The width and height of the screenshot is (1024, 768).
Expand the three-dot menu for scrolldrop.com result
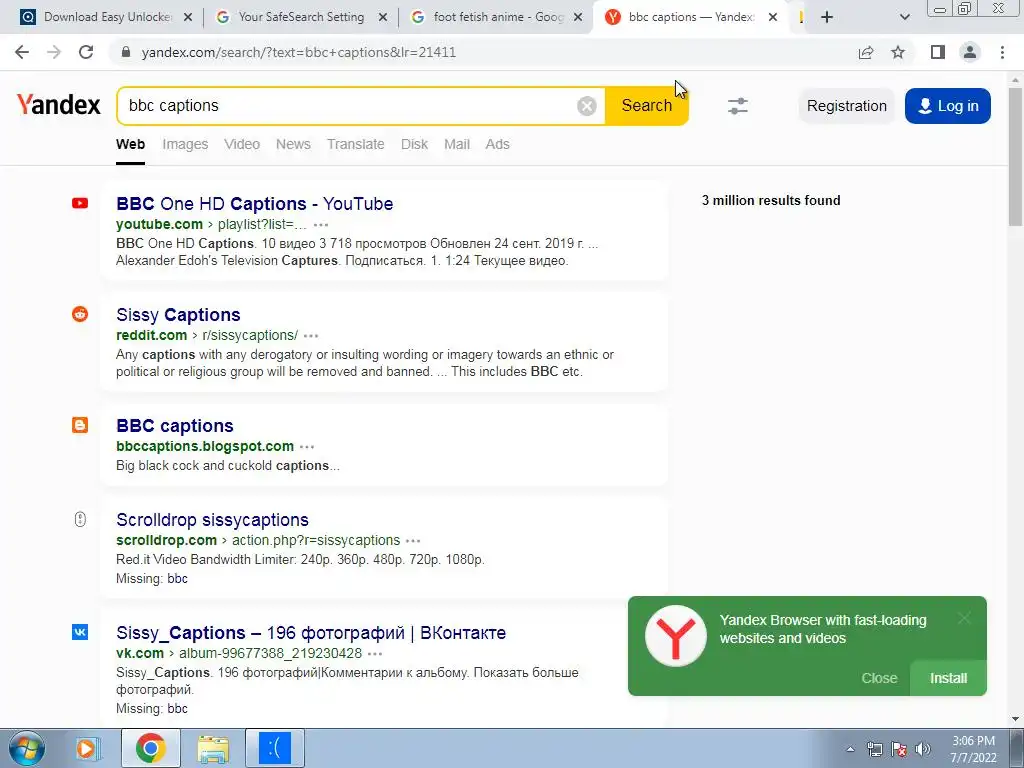coord(413,541)
